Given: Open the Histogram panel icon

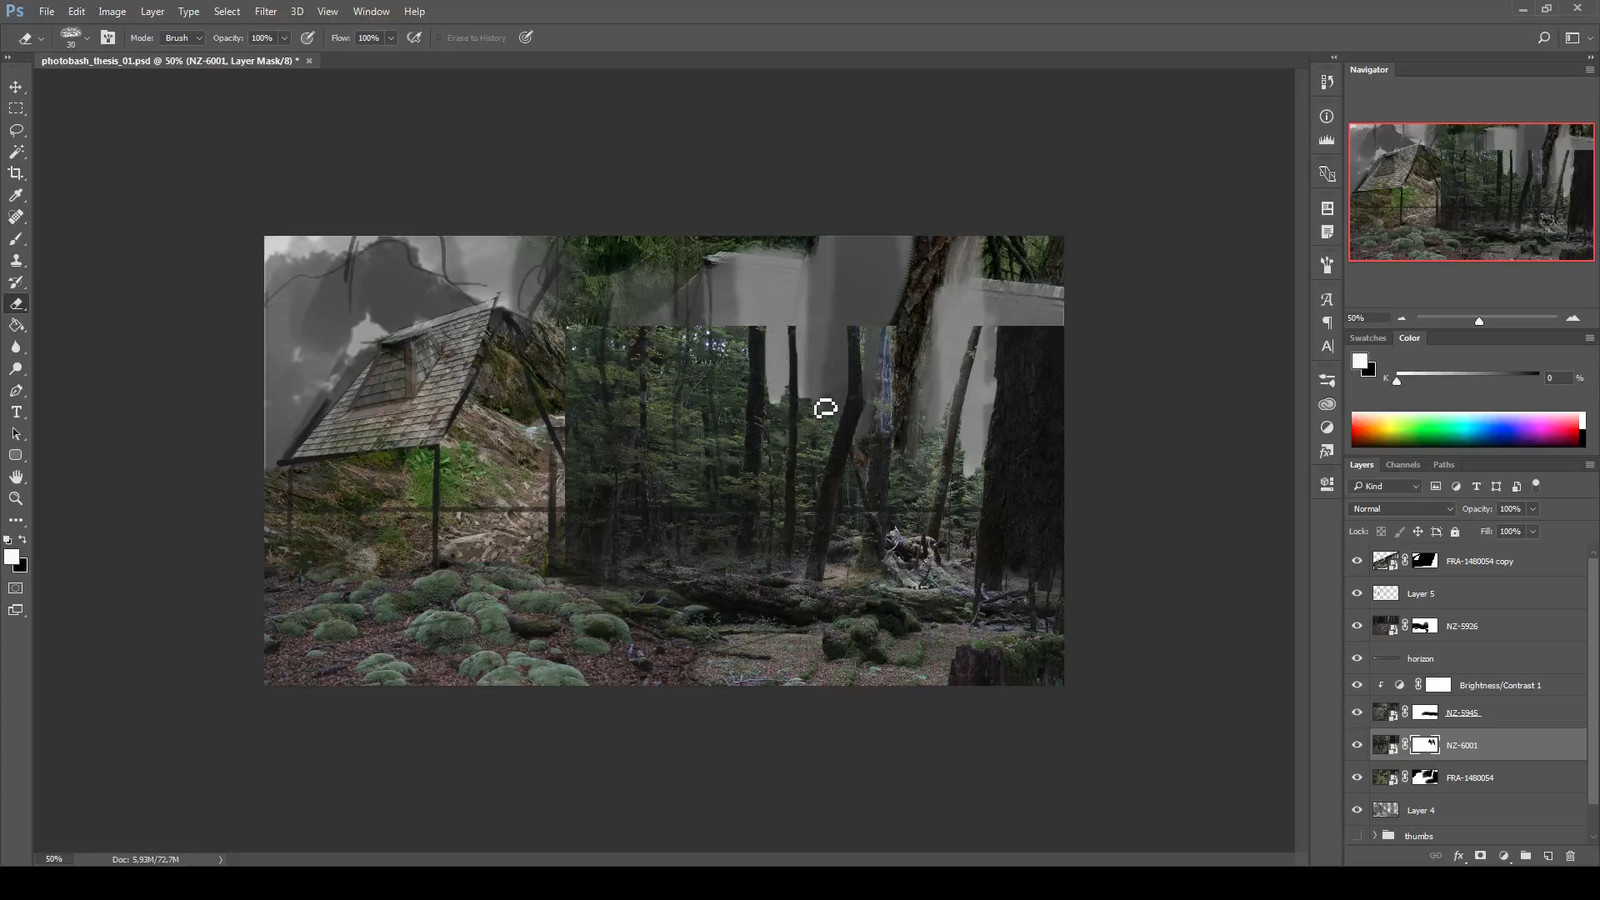Looking at the screenshot, I should click(1327, 141).
